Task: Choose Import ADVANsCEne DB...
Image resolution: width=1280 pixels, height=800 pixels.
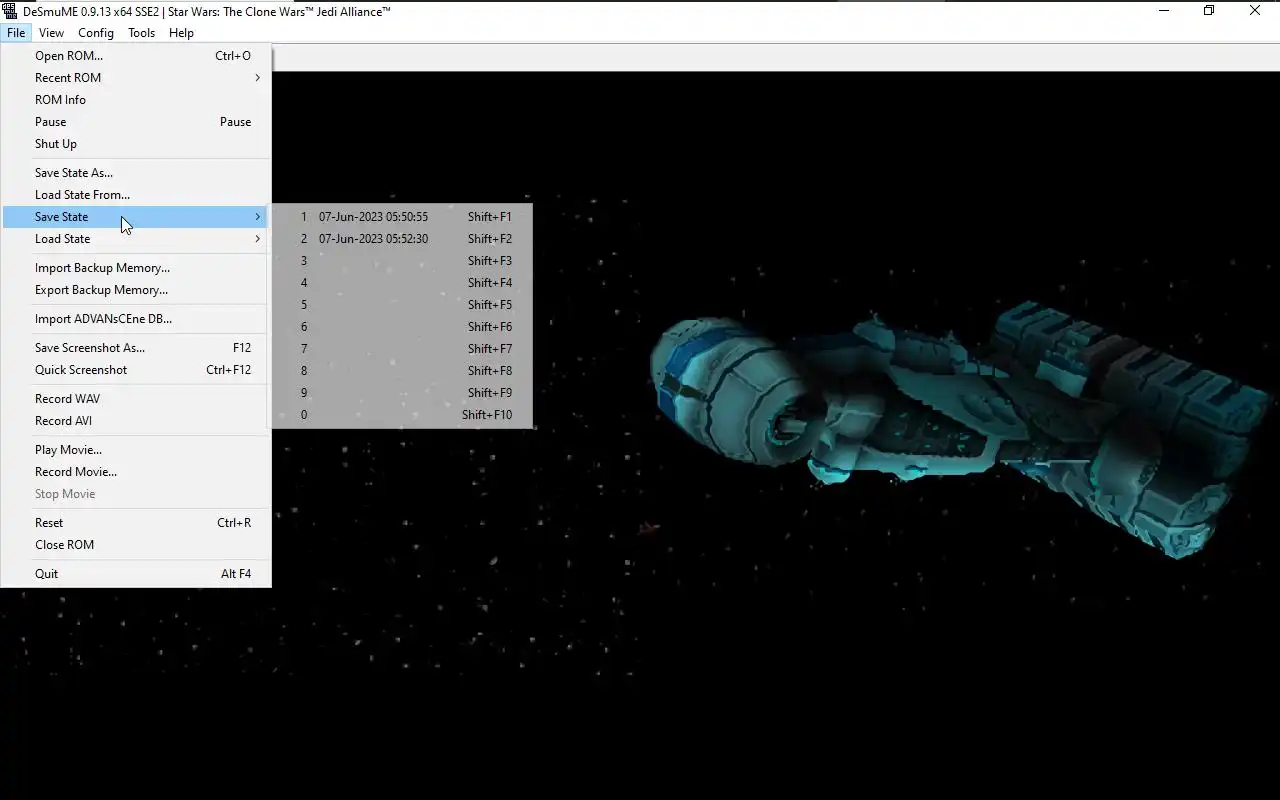Action: [x=136, y=319]
